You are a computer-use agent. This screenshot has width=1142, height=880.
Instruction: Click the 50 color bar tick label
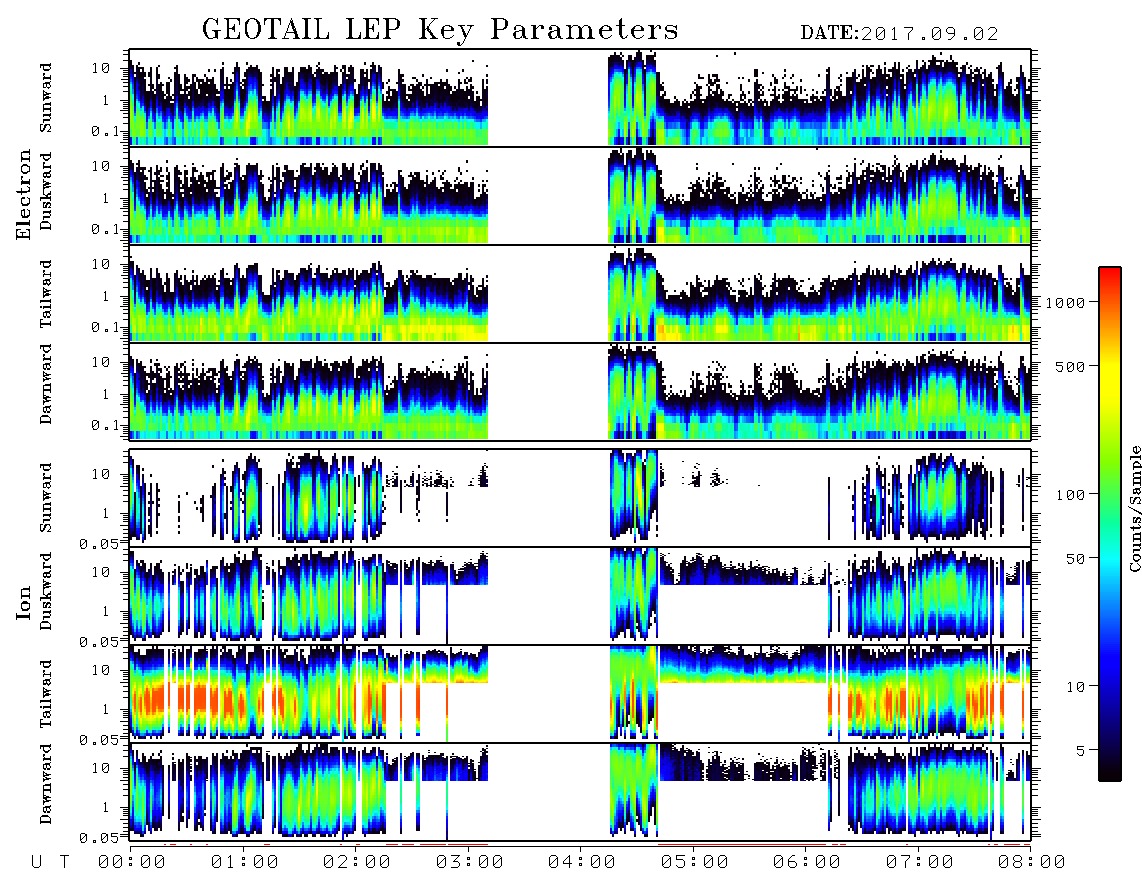pyautogui.click(x=1075, y=559)
